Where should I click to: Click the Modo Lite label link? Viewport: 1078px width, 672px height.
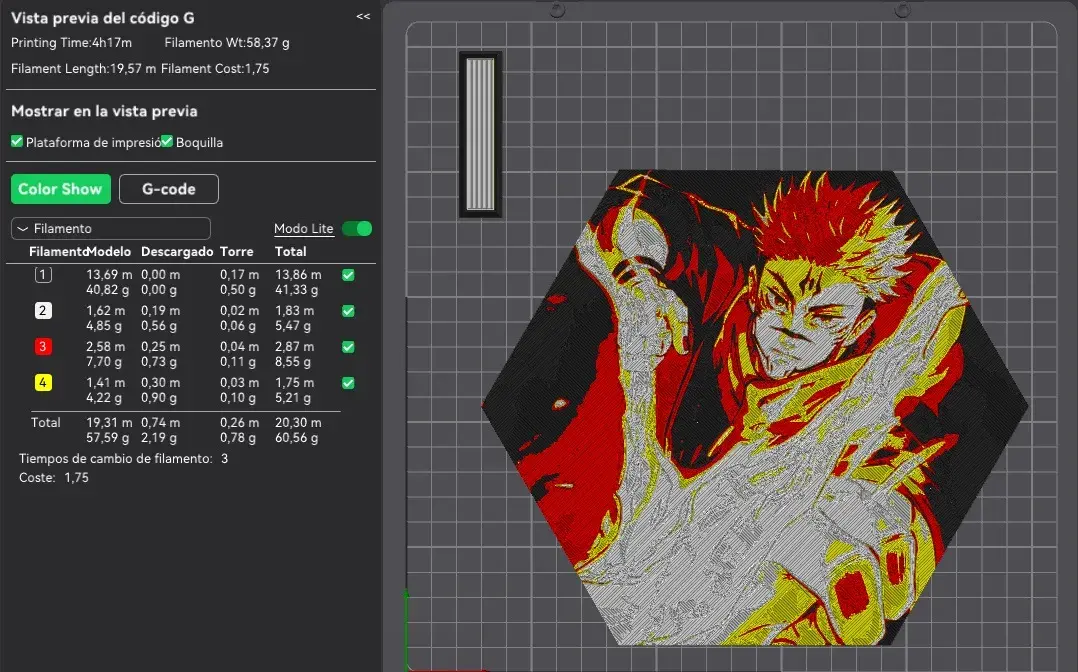(x=303, y=228)
